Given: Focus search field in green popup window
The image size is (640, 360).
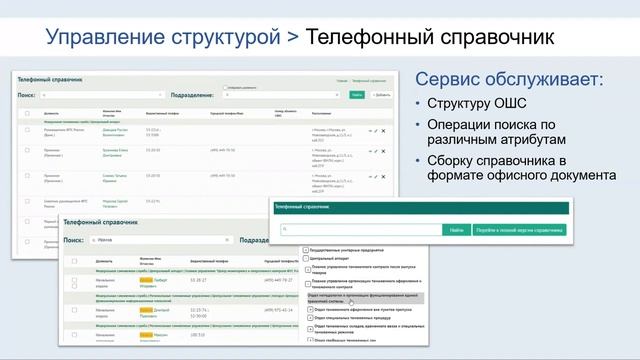Looking at the screenshot, I should [361, 230].
